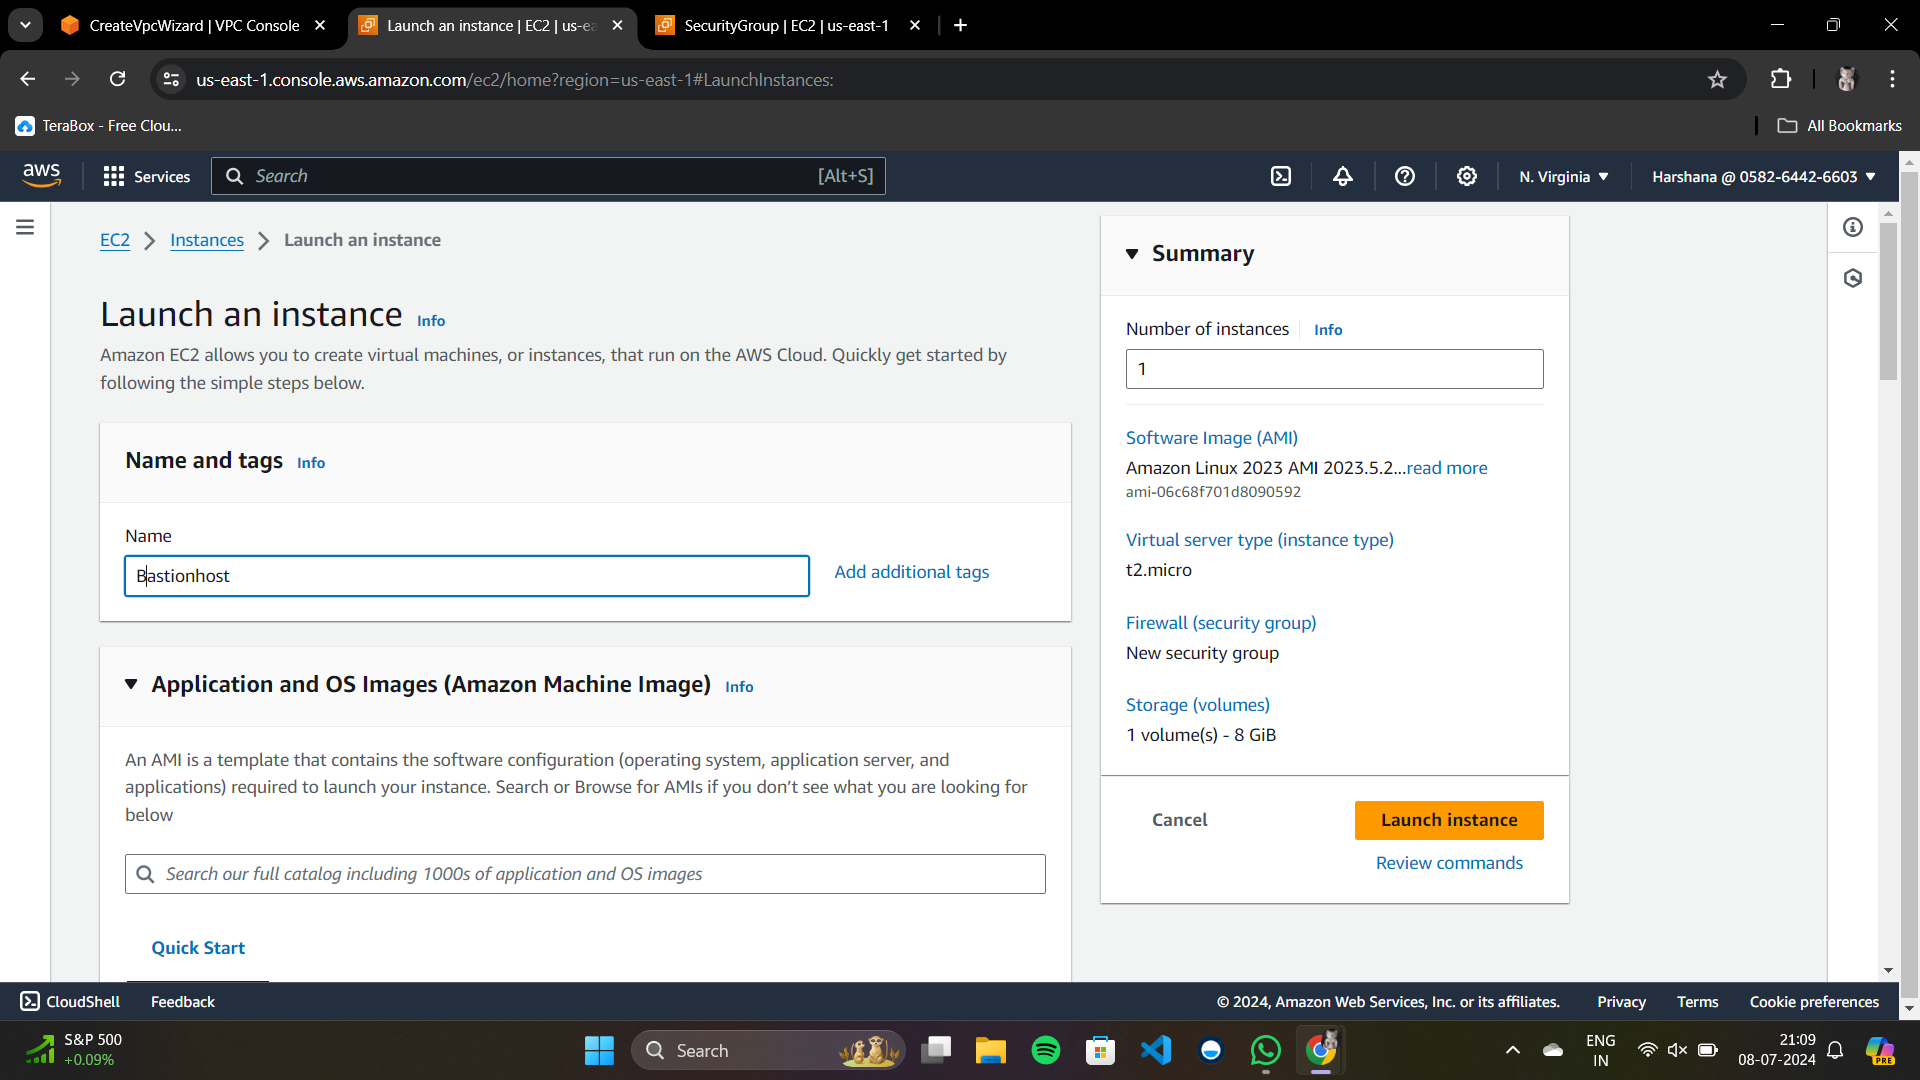The image size is (1920, 1080).
Task: Open CloudShell from the top navigation bar
Action: pos(1281,176)
